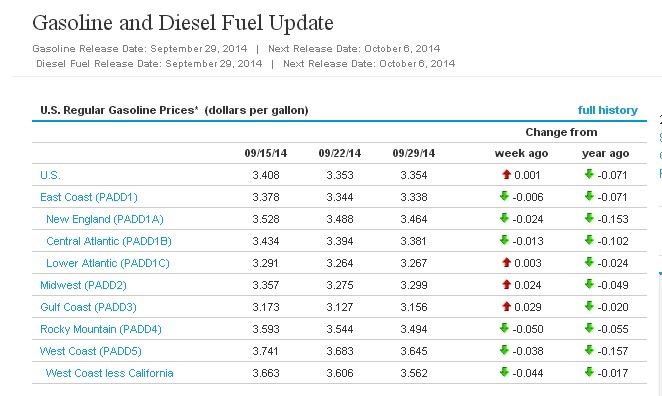Open New England (PADD1A) link
662x396 pixels.
(105, 219)
